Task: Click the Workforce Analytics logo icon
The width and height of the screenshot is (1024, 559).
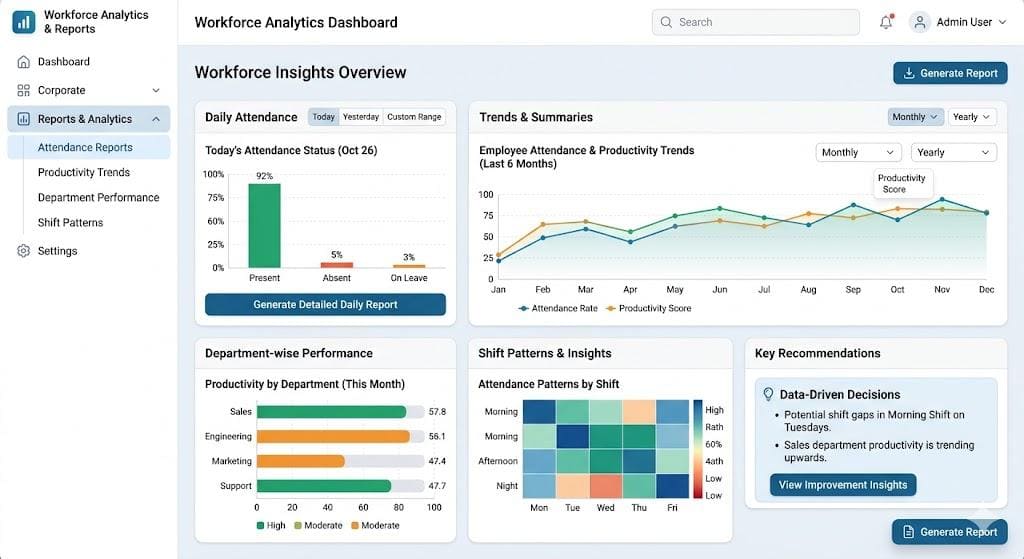Action: [24, 22]
